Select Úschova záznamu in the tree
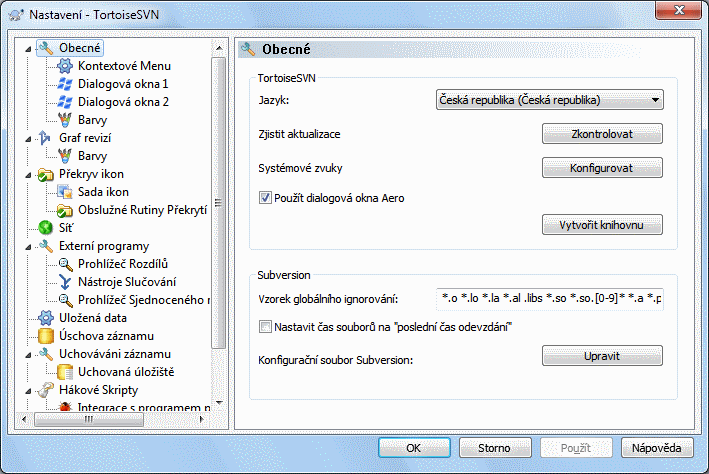The image size is (709, 474). (106, 336)
